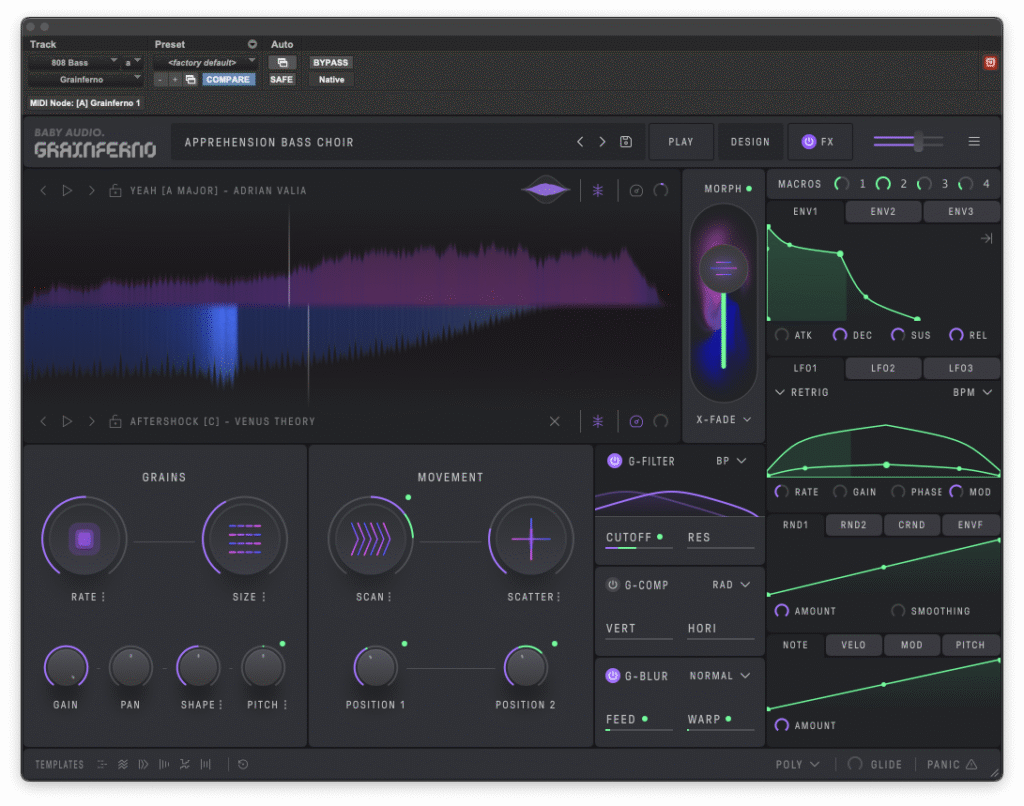Select the VELO tab
The image size is (1024, 806).
point(853,645)
